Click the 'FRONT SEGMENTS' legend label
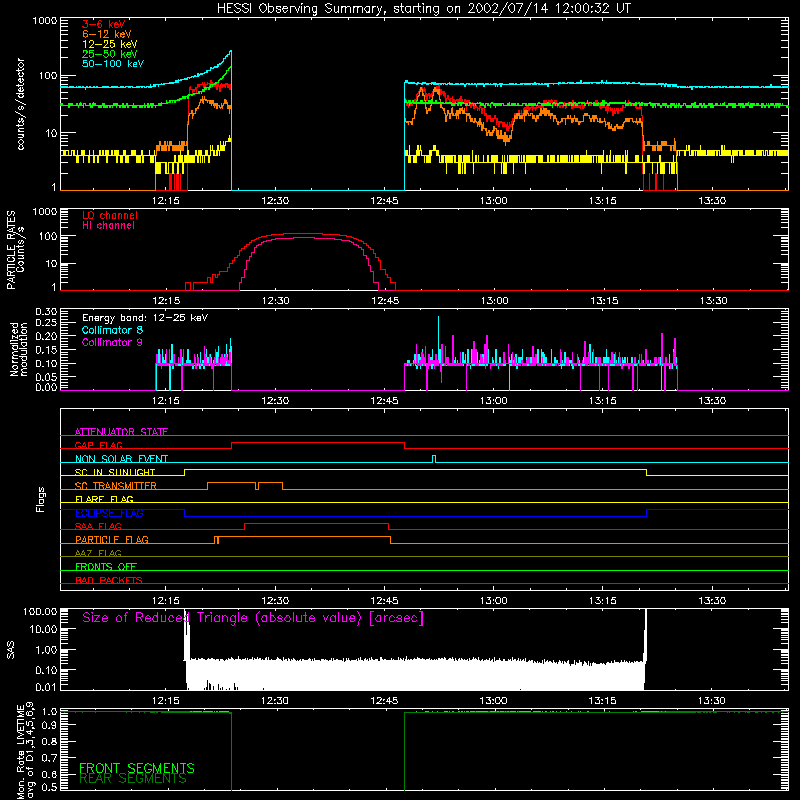Image resolution: width=800 pixels, height=800 pixels. point(137,768)
